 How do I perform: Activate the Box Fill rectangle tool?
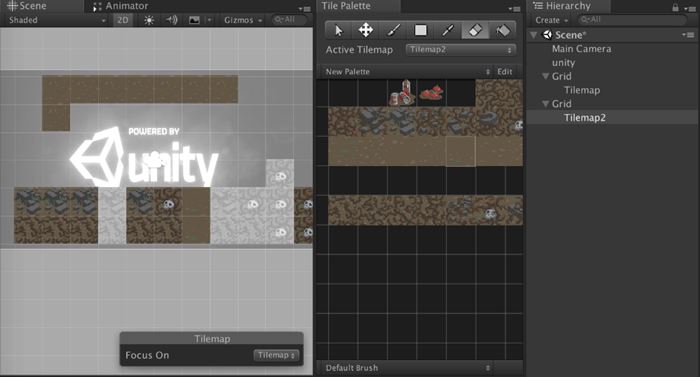click(421, 30)
